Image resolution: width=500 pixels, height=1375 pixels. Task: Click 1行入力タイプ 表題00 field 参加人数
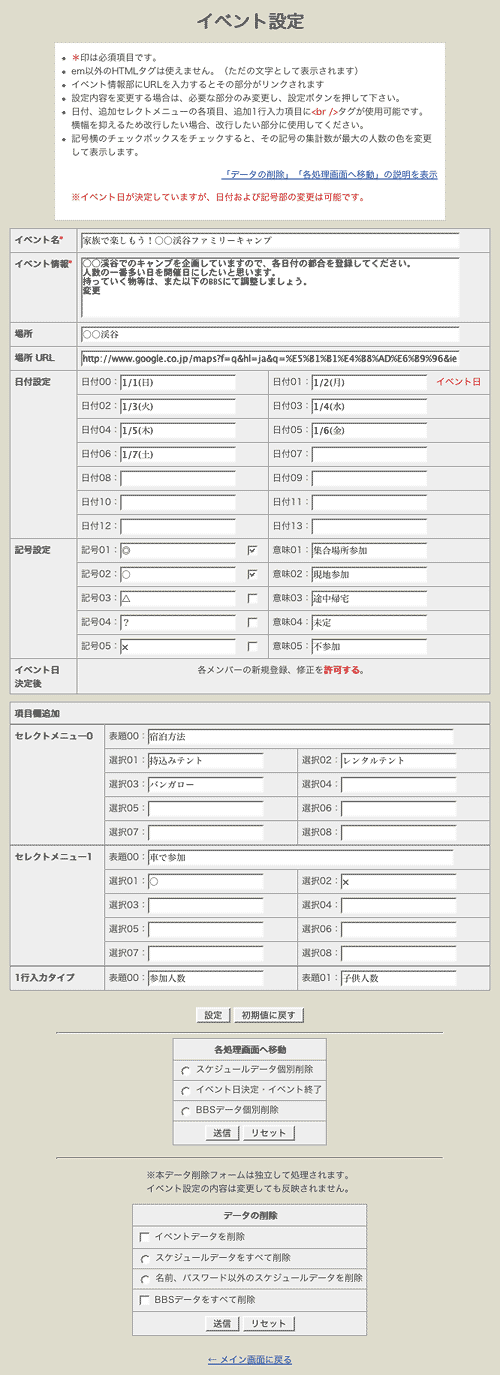(x=205, y=978)
